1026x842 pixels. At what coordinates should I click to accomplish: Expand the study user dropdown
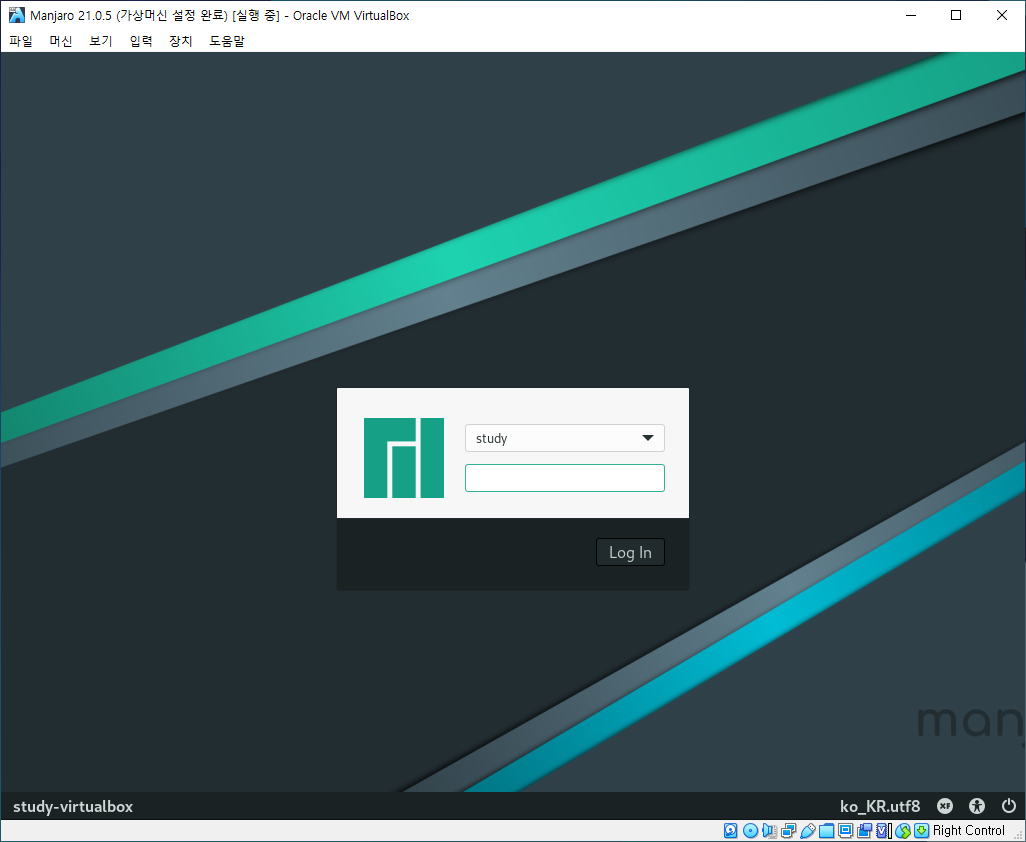pyautogui.click(x=565, y=438)
